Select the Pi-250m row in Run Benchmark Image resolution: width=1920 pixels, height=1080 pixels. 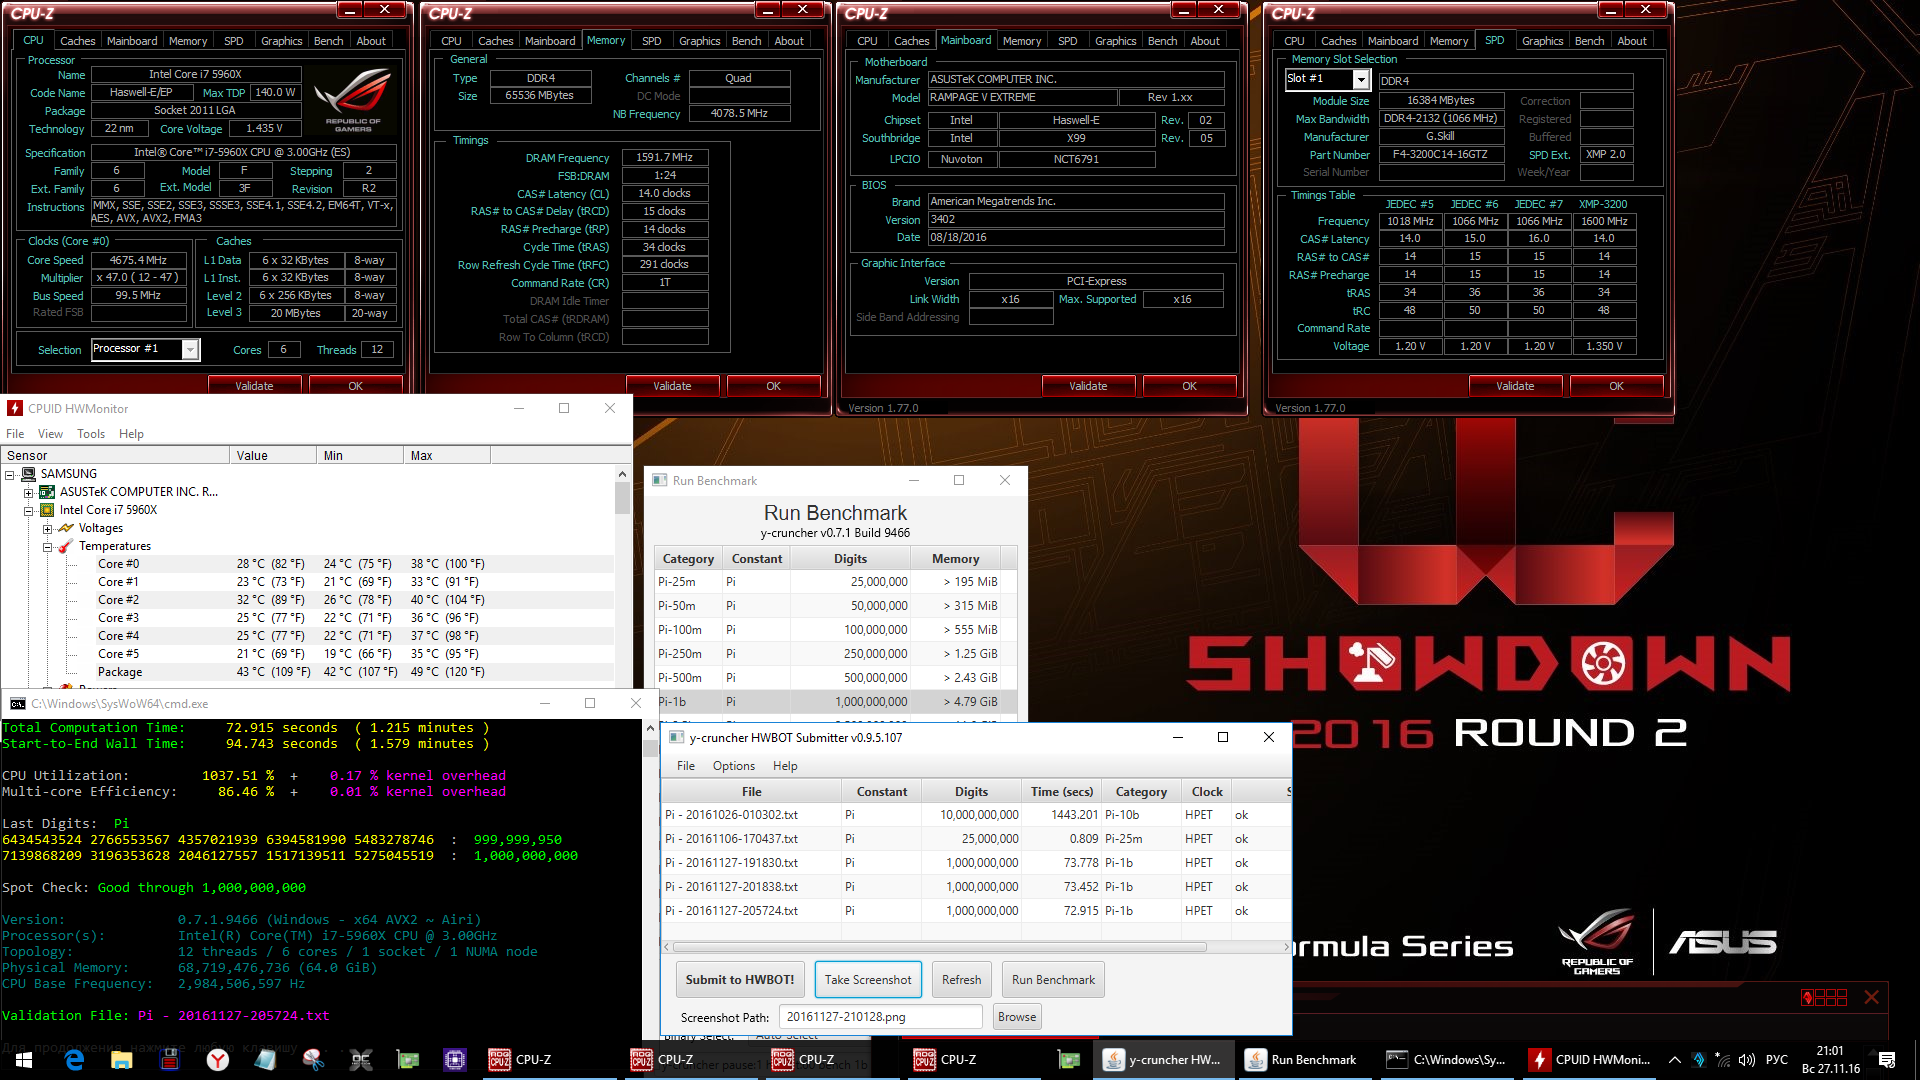[x=836, y=654]
